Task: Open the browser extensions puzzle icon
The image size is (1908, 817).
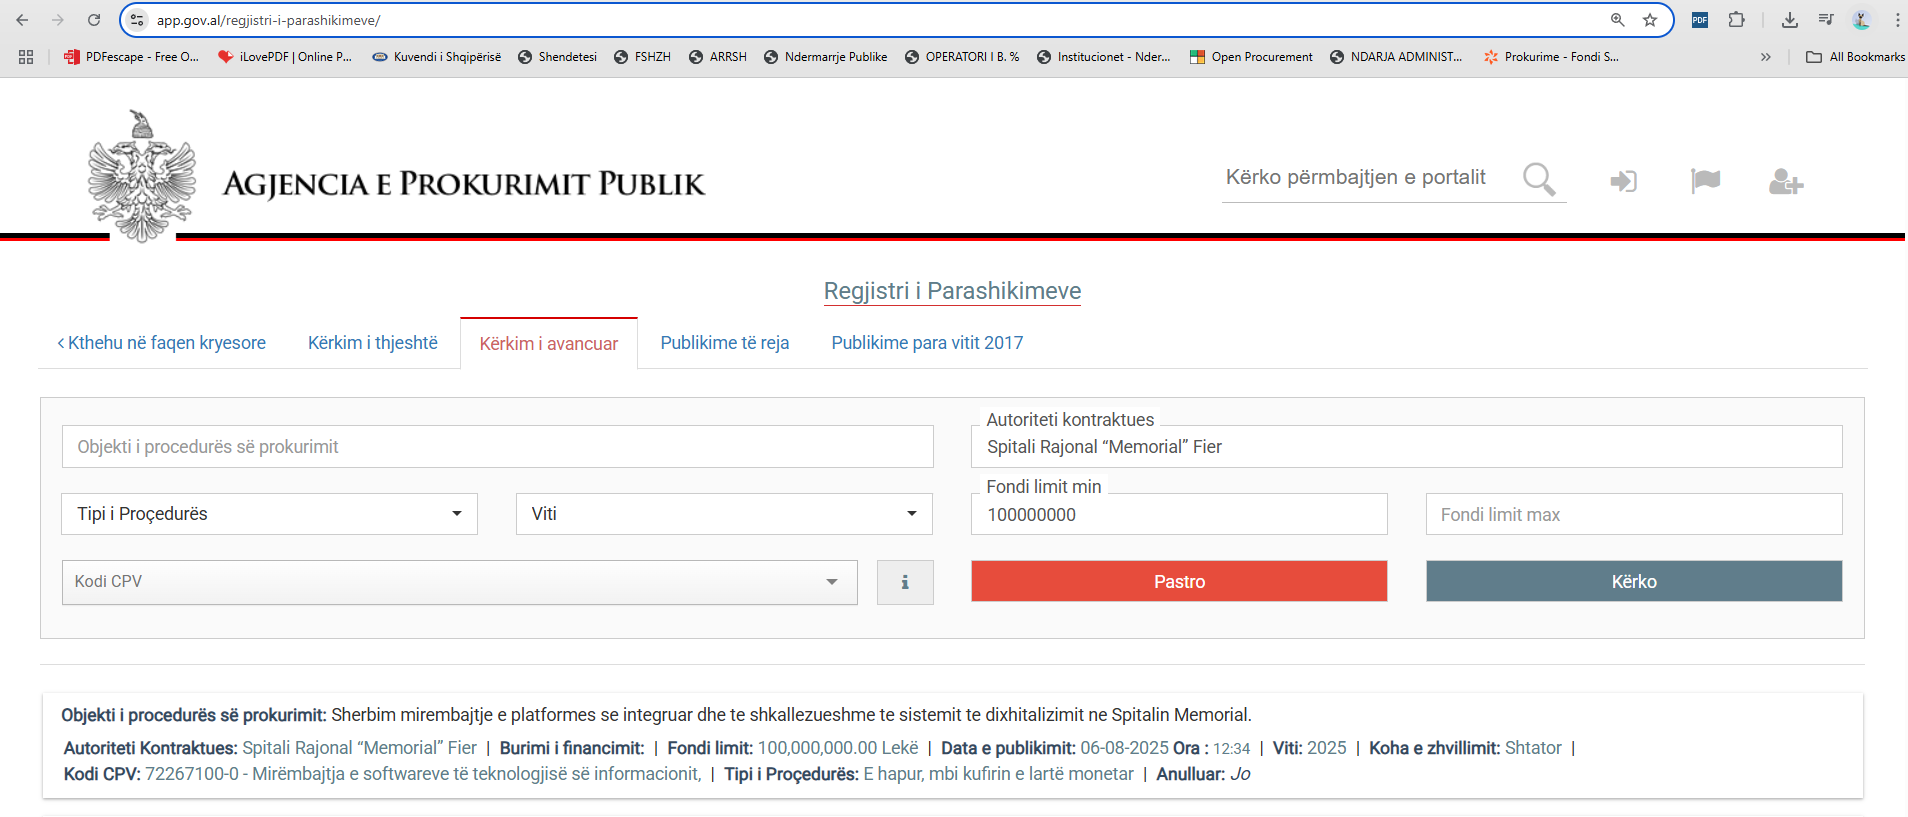Action: [1737, 20]
